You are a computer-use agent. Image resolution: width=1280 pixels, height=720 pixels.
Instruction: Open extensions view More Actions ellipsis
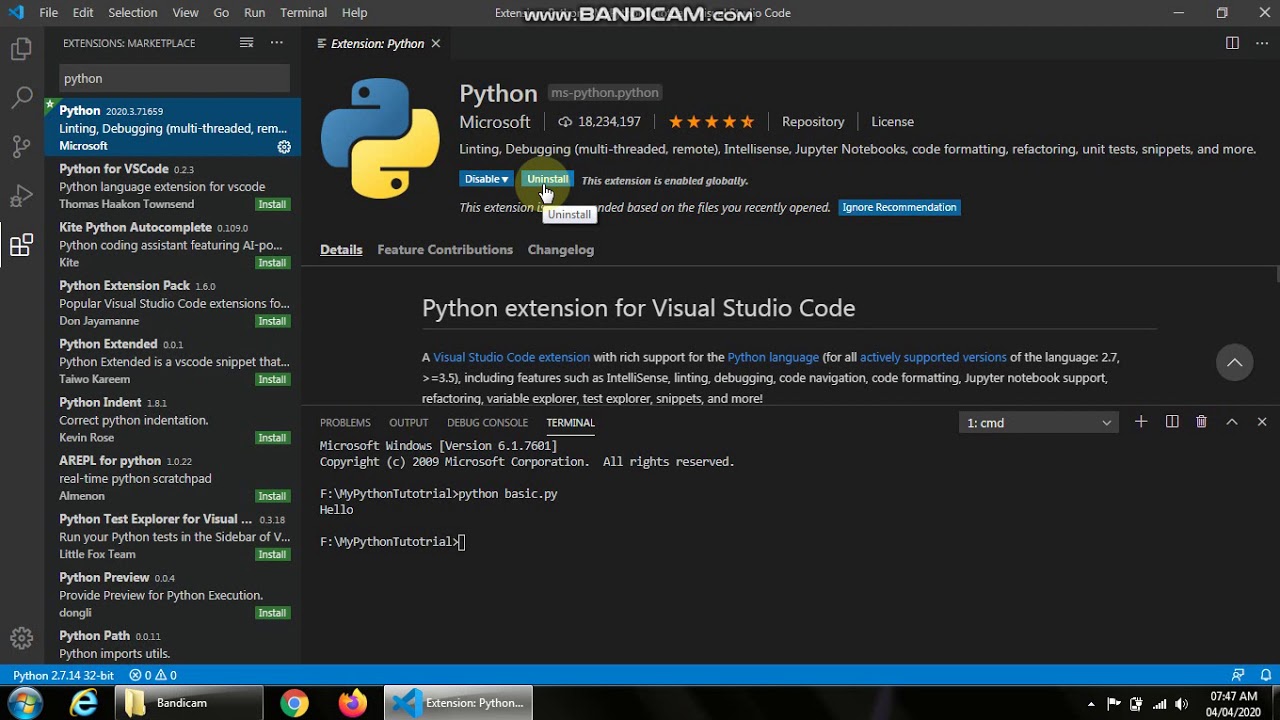277,43
